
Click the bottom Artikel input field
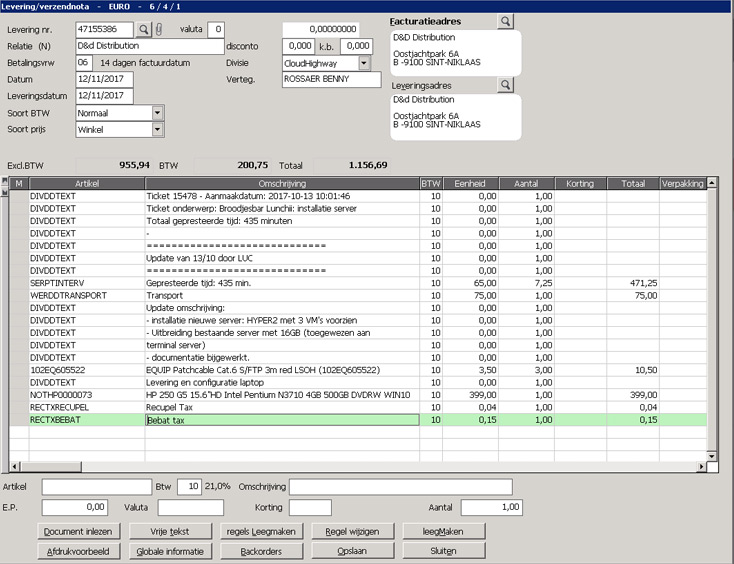[97, 487]
